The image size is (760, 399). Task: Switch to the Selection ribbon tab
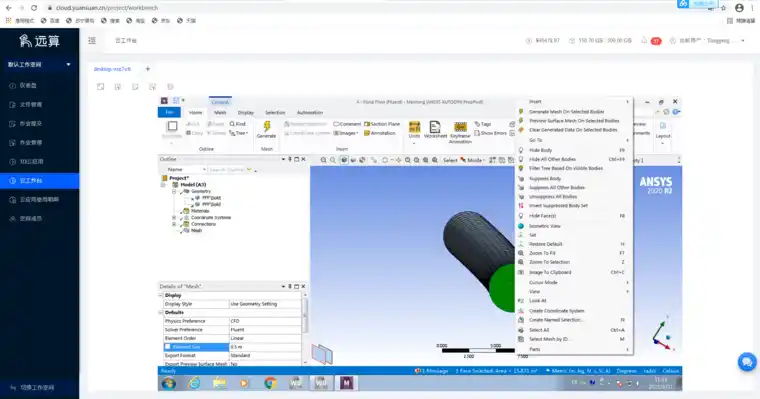275,112
